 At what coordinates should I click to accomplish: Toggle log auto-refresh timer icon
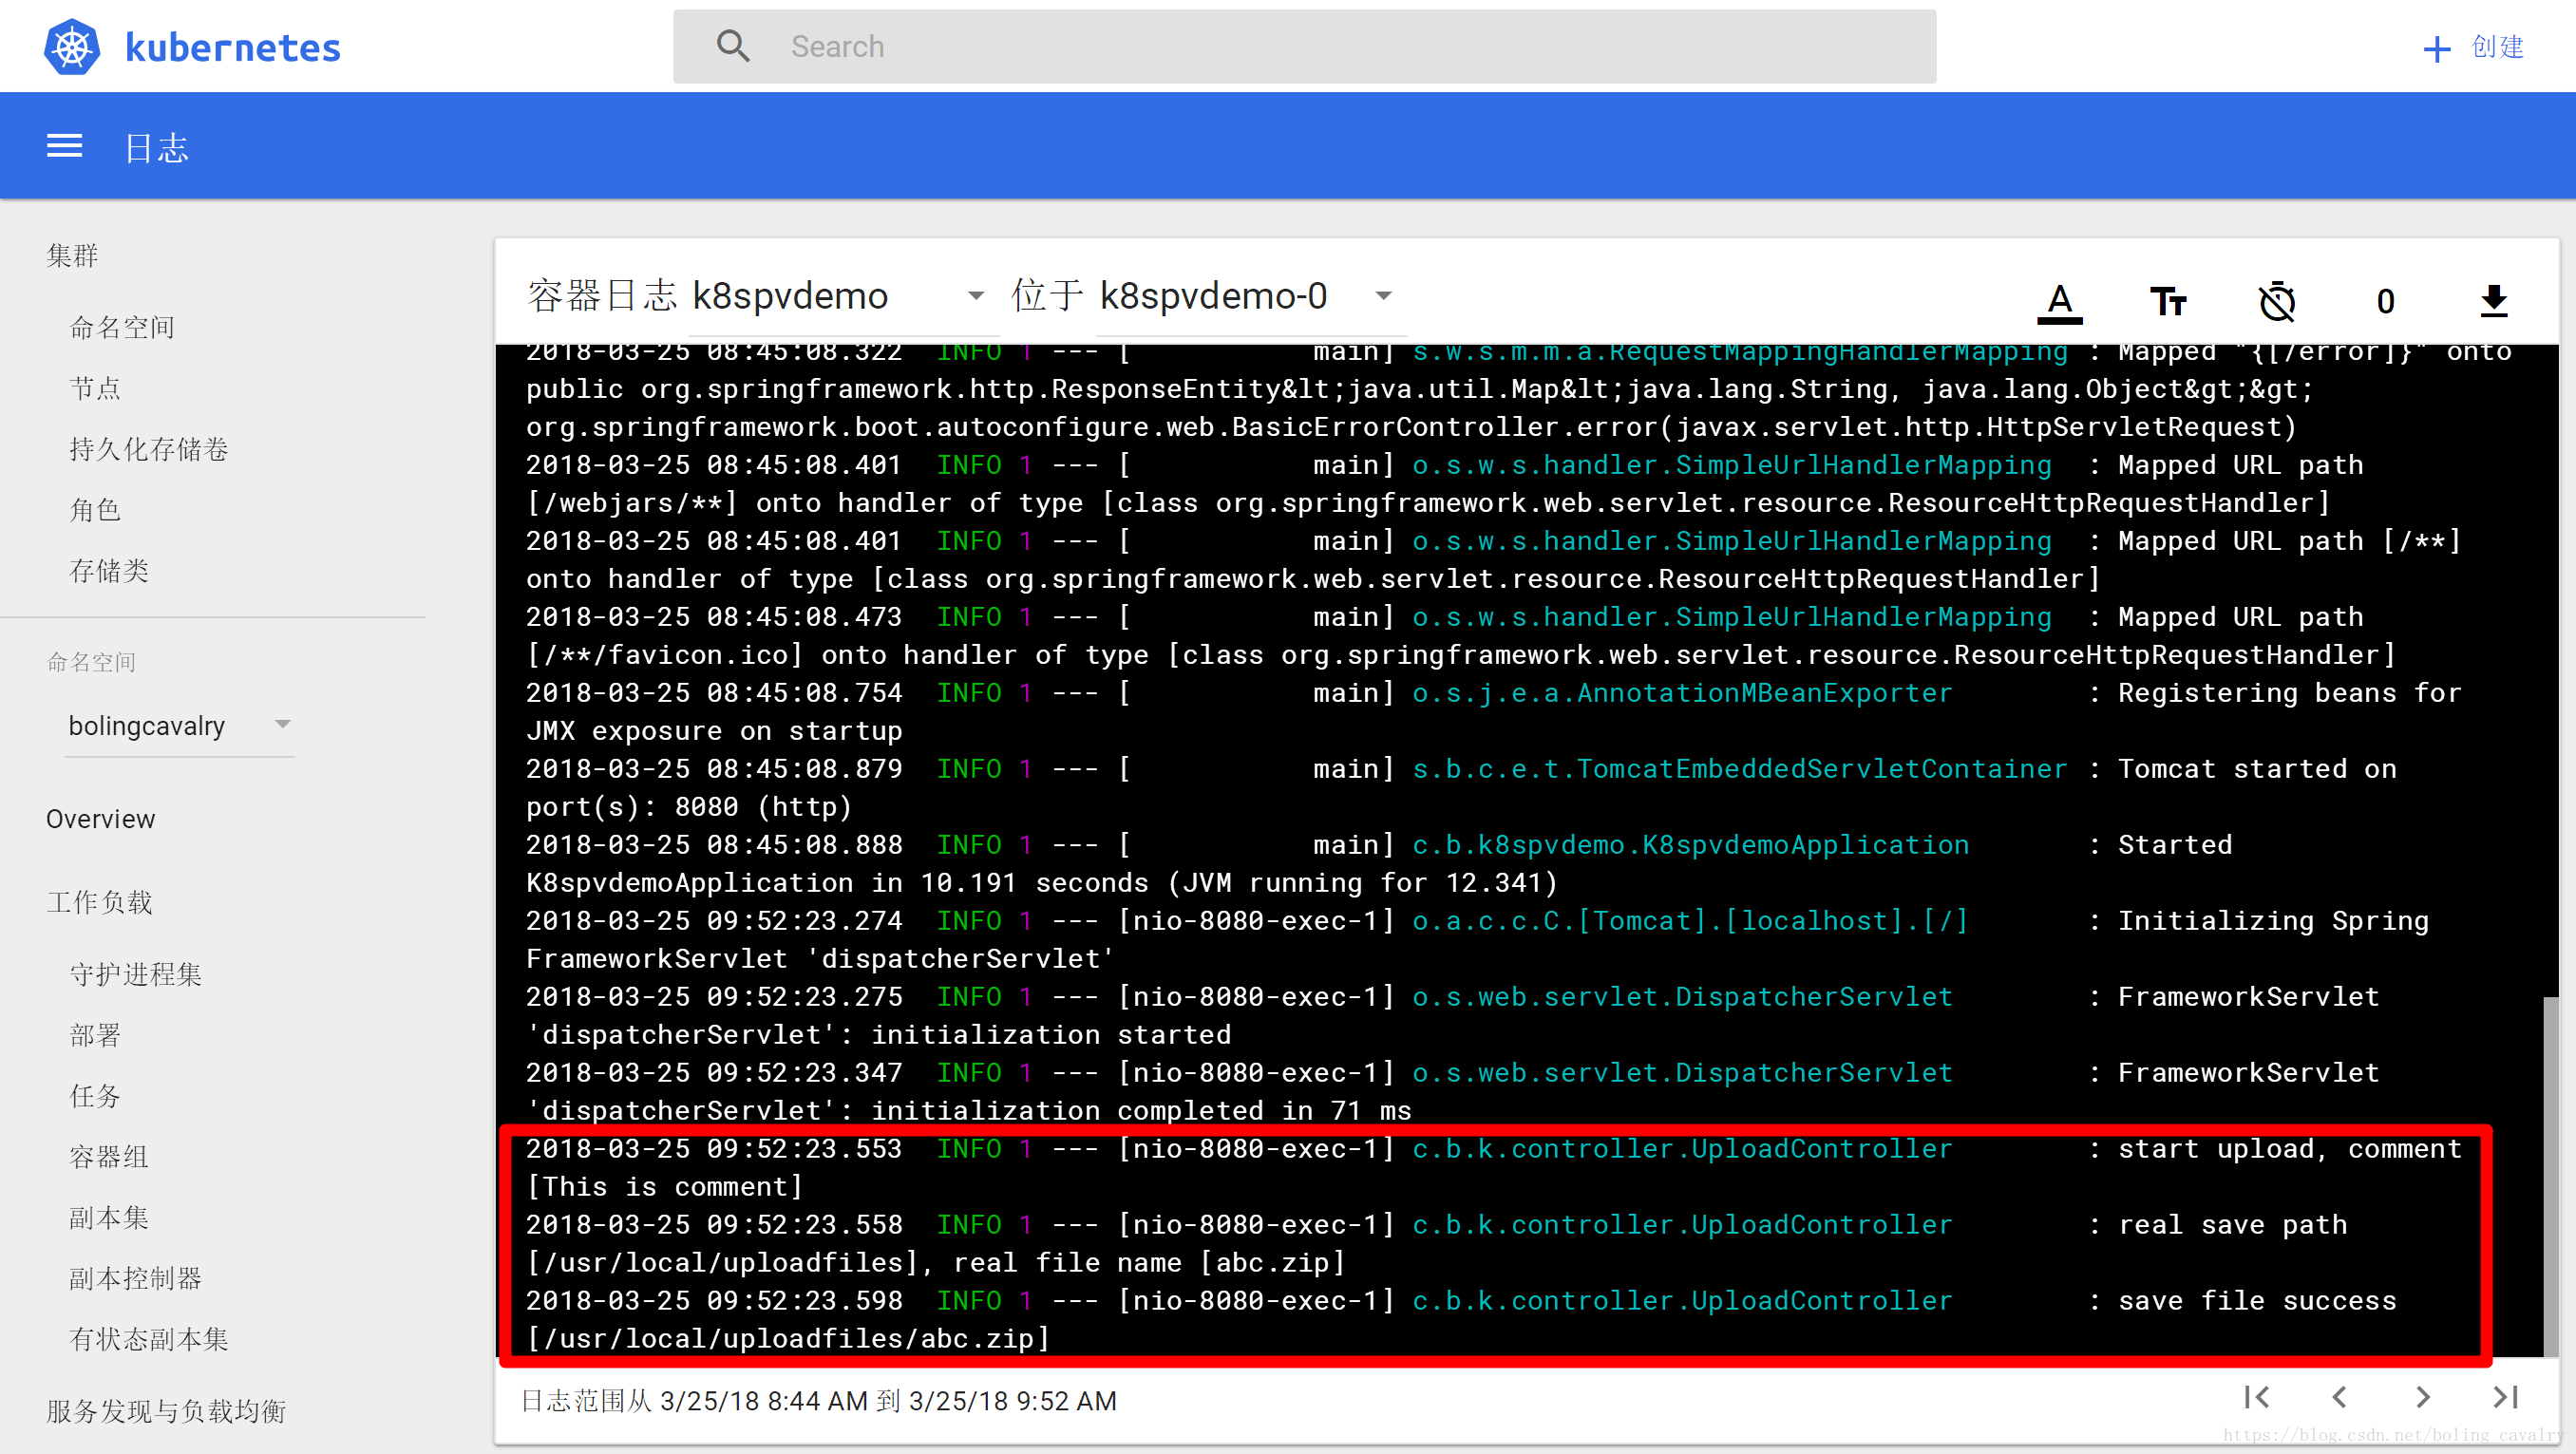pos(2277,301)
